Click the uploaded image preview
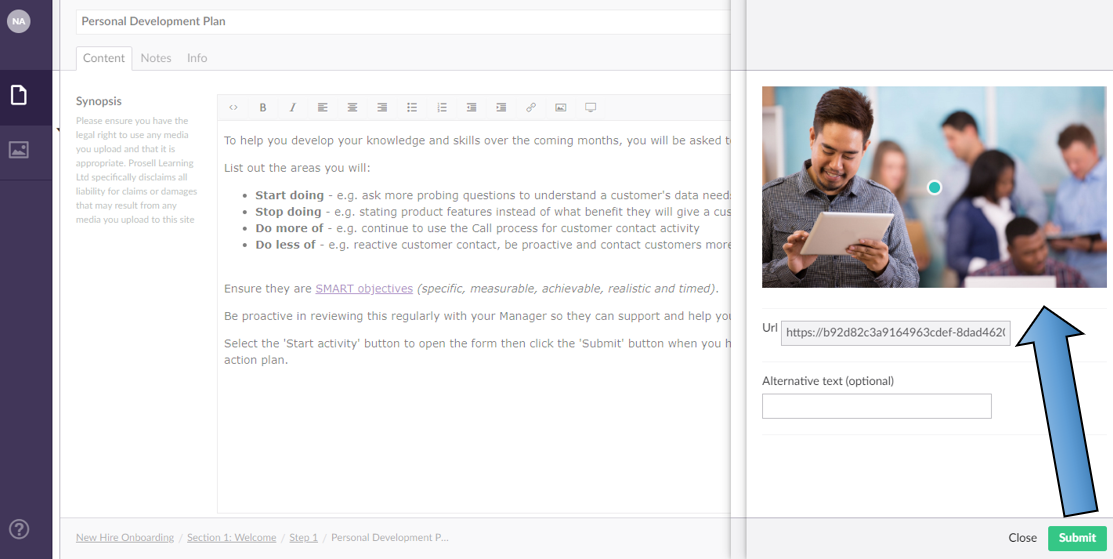This screenshot has height=559, width=1113. click(x=934, y=187)
